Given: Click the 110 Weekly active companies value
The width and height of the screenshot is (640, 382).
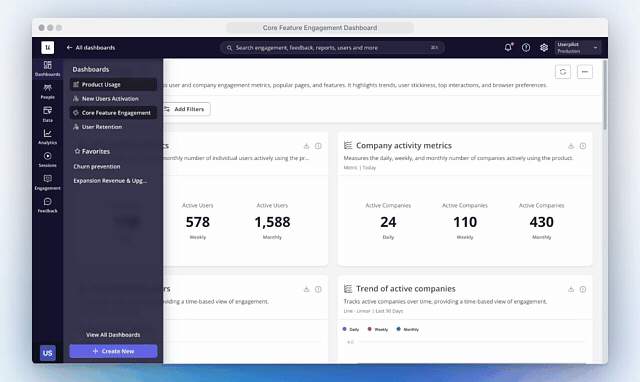Looking at the screenshot, I should click(465, 221).
